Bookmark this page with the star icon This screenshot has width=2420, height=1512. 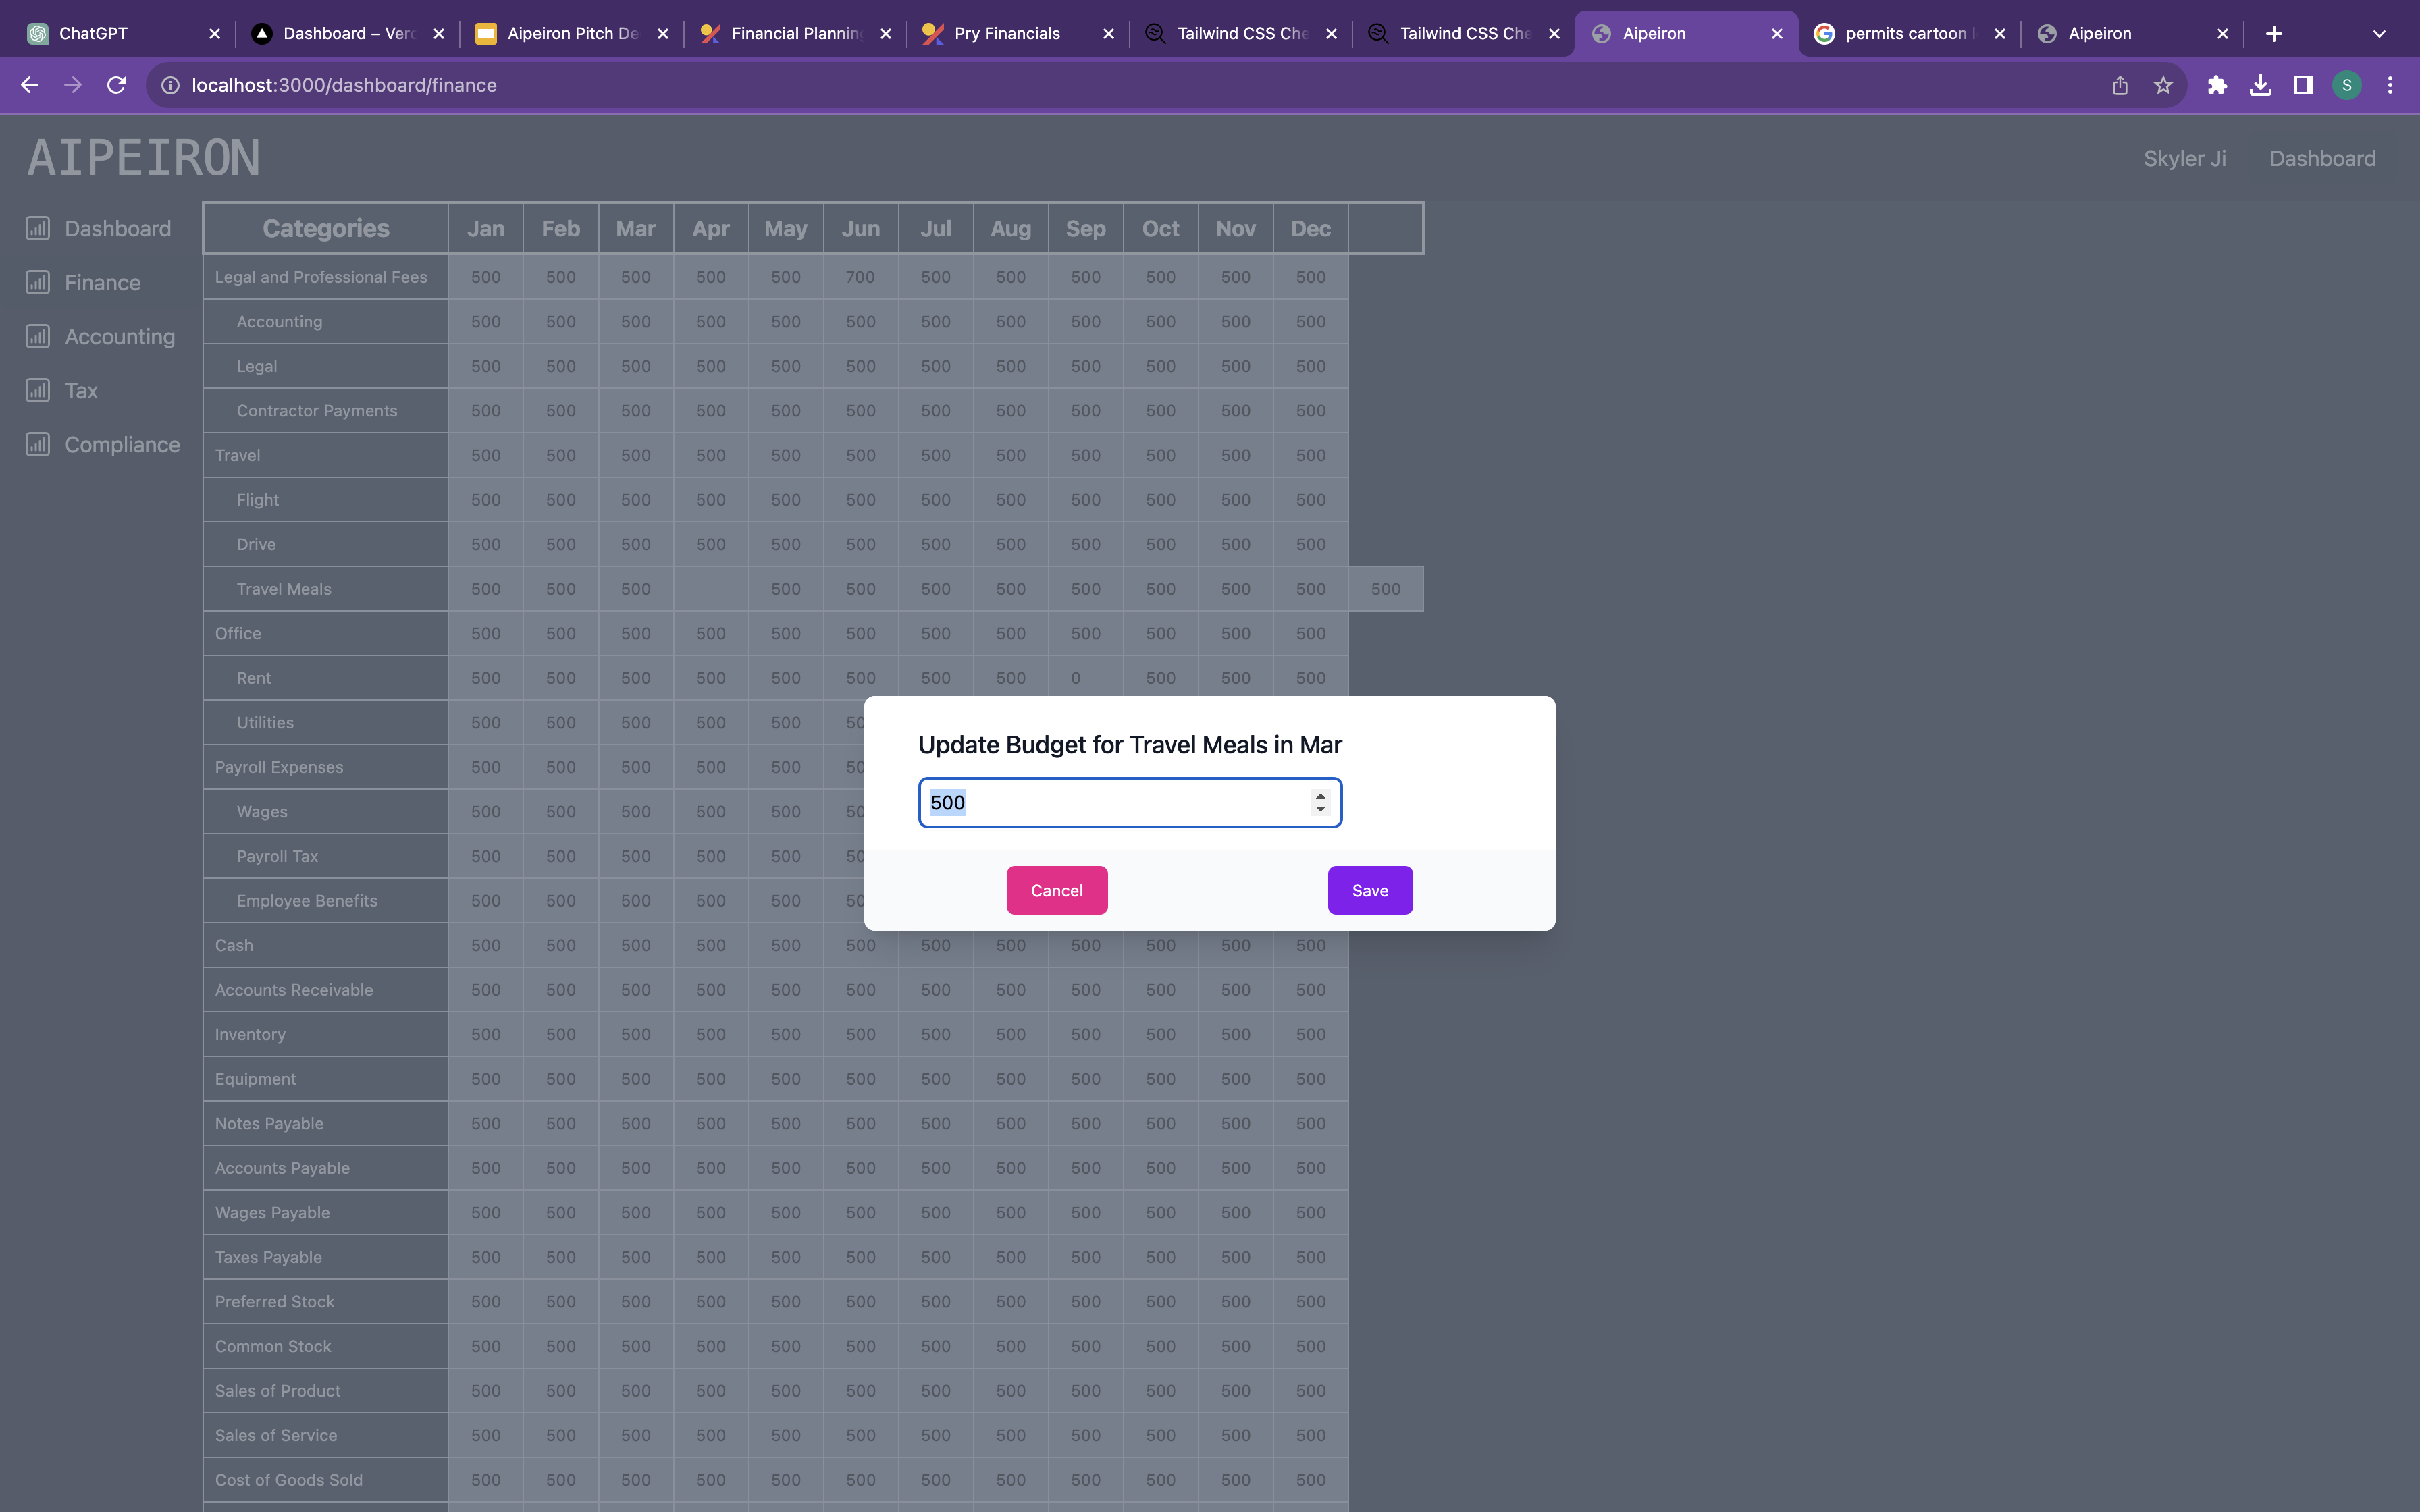point(2163,85)
